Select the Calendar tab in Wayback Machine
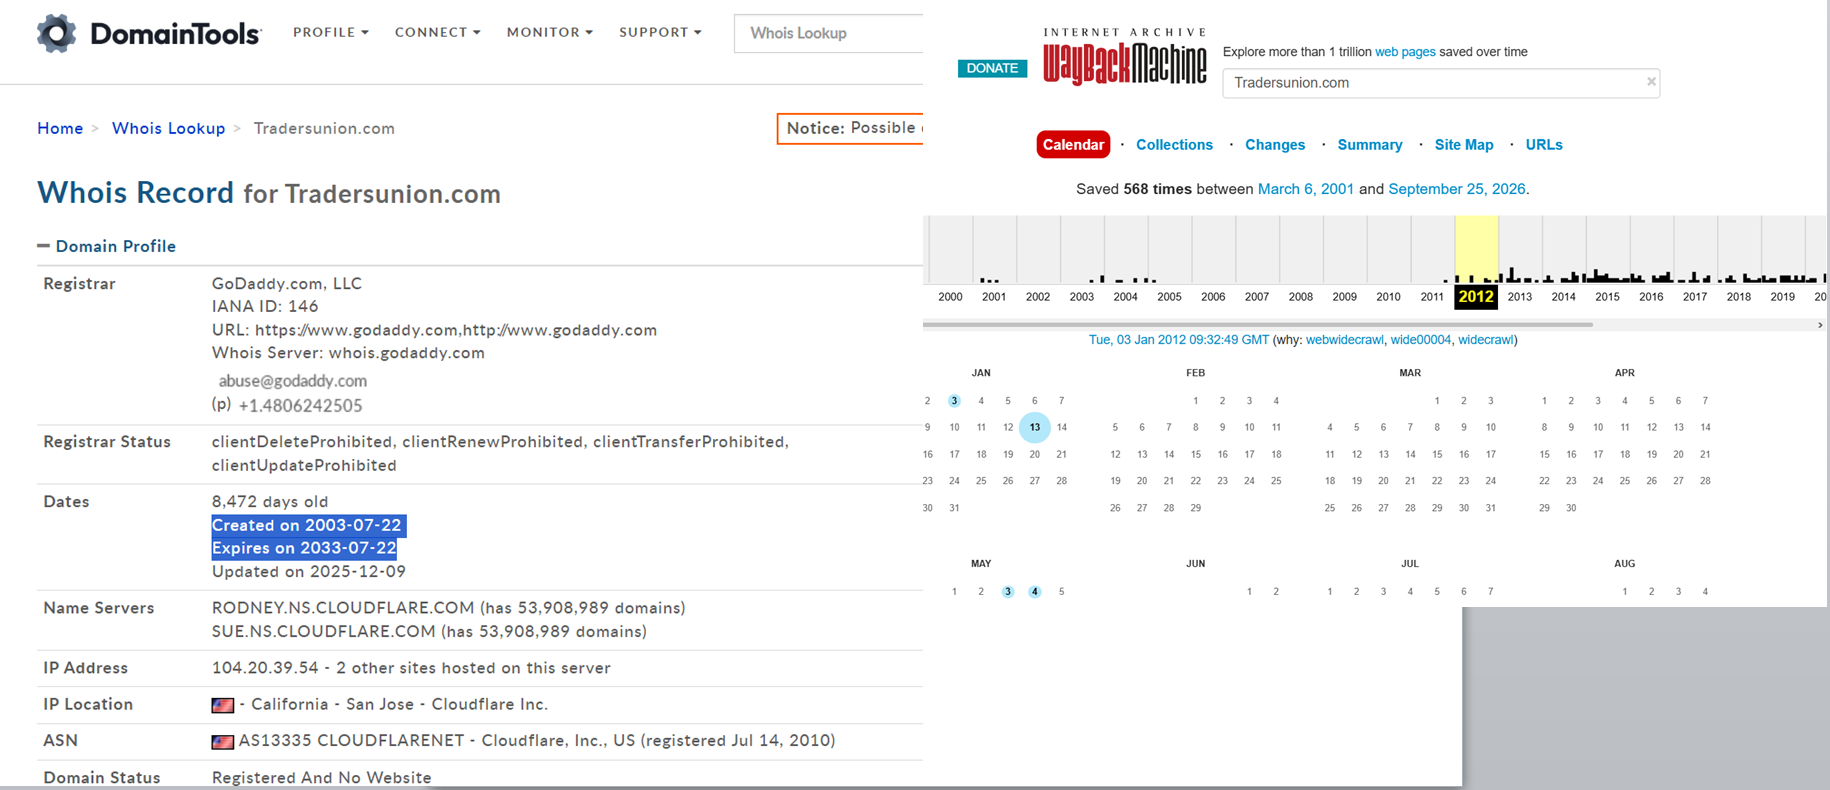The image size is (1830, 790). 1073,145
